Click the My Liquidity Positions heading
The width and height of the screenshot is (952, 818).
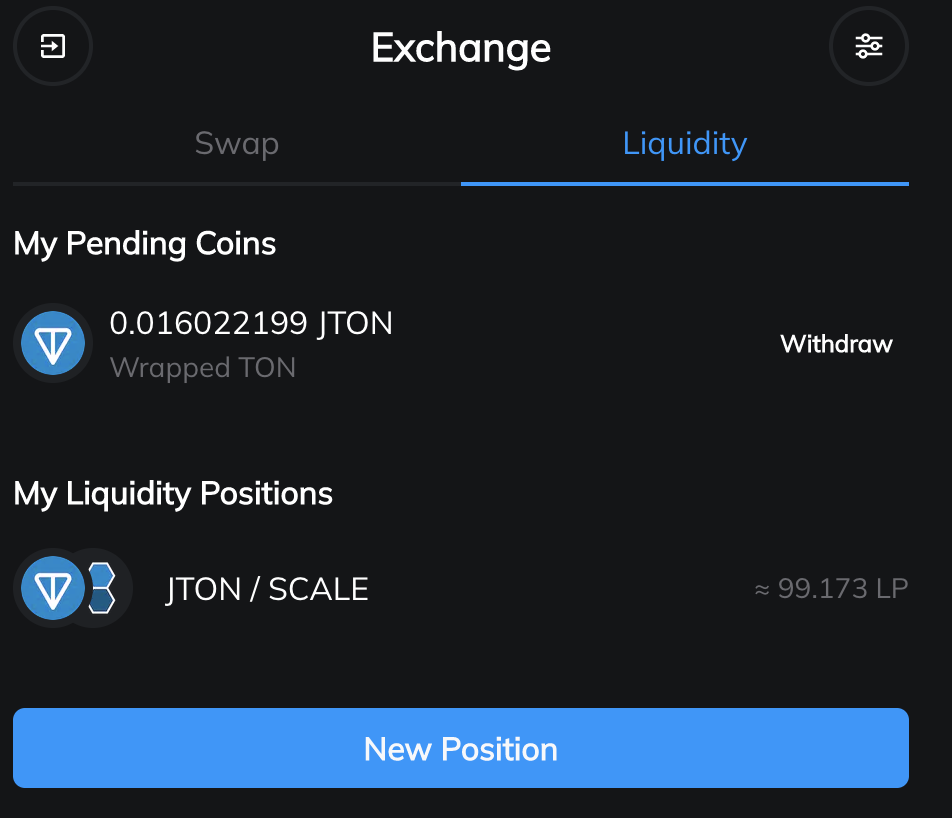[x=173, y=493]
